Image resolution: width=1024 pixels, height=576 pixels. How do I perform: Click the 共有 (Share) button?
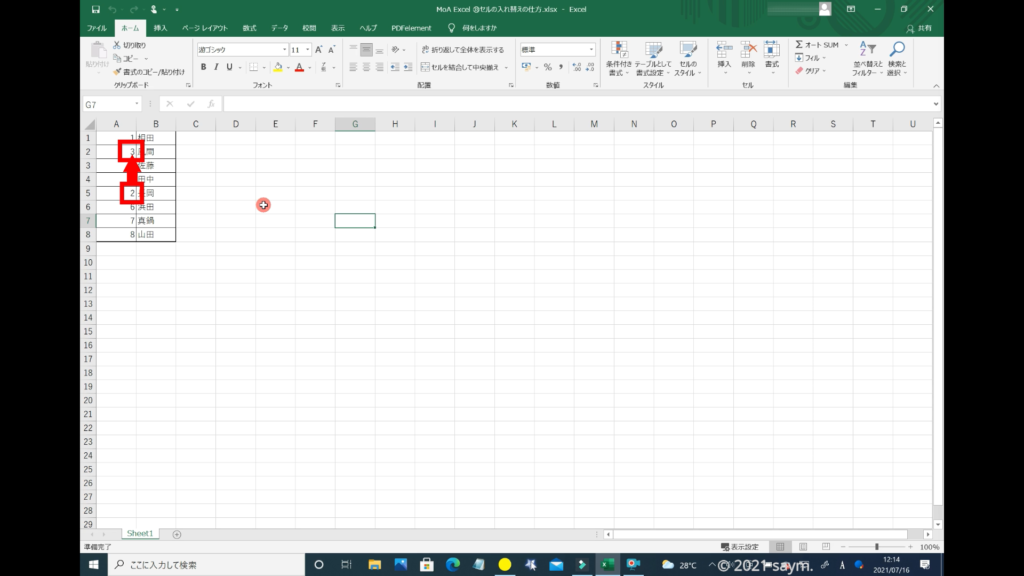coord(918,28)
